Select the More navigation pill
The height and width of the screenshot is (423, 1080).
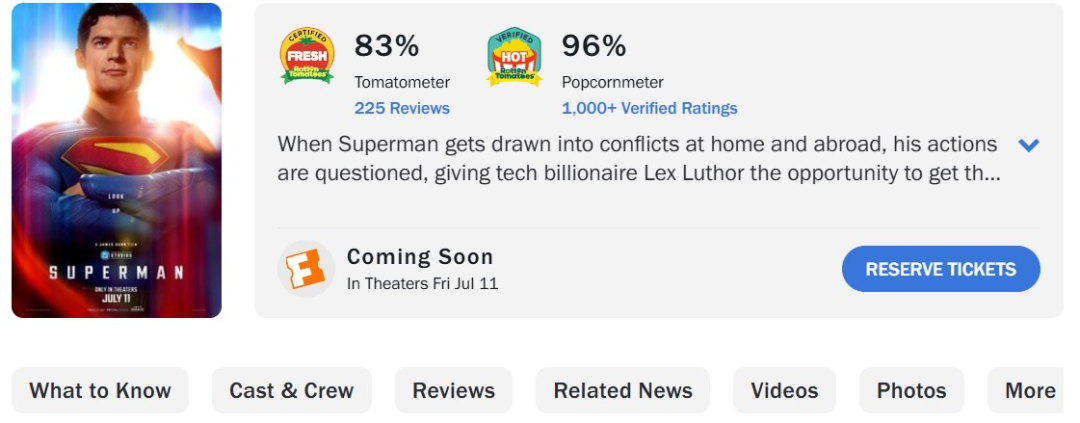tap(1026, 390)
